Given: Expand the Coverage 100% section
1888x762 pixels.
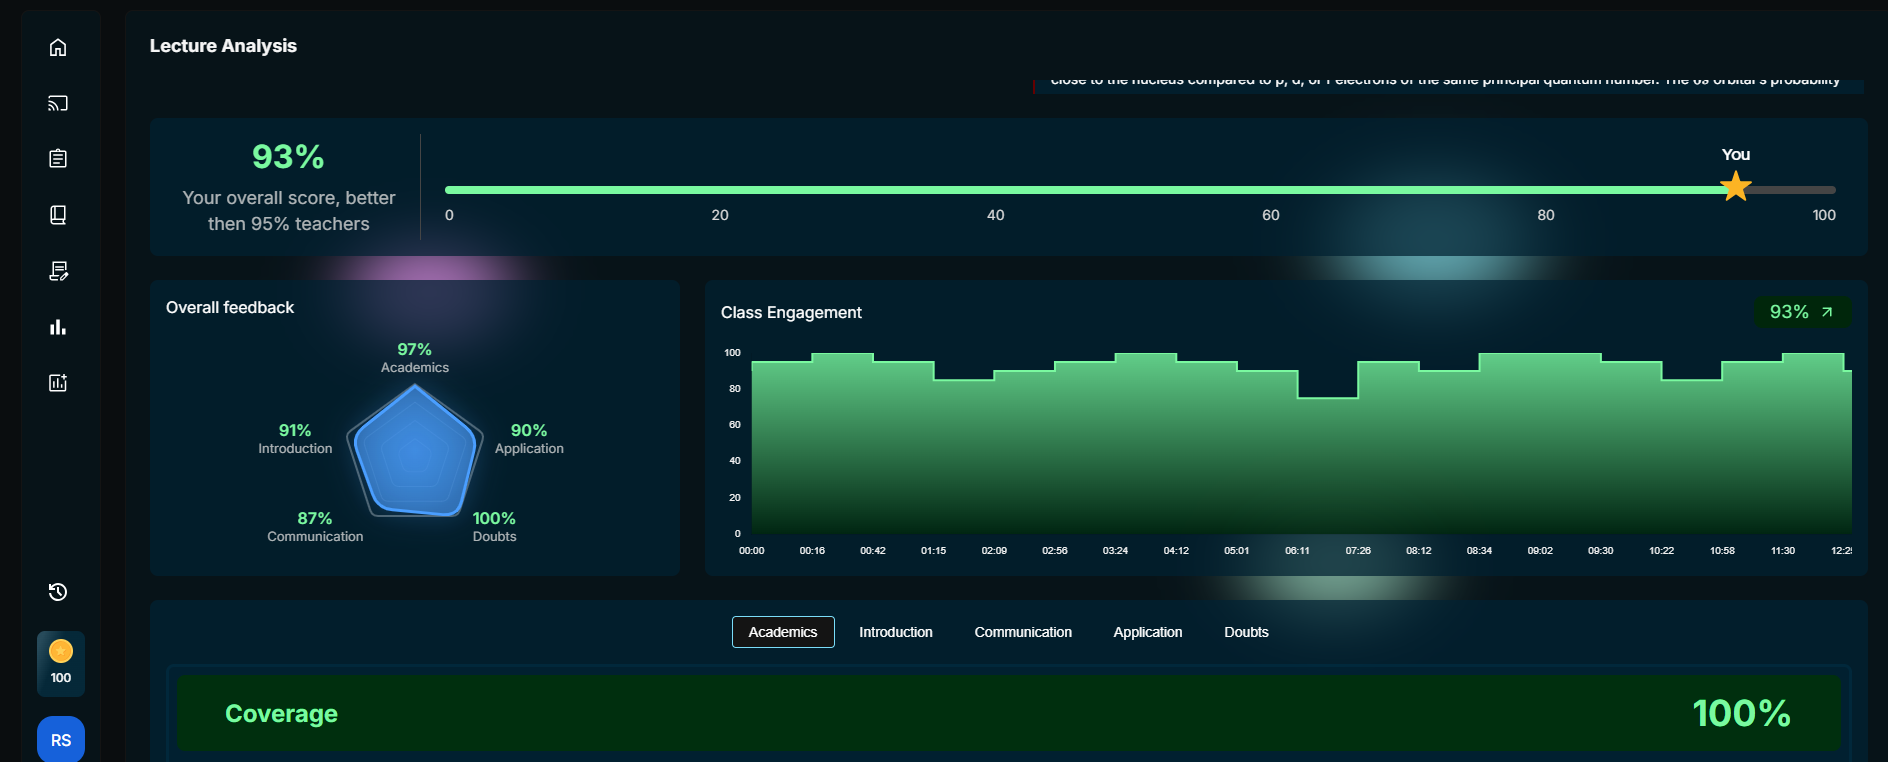Looking at the screenshot, I should (x=1009, y=713).
